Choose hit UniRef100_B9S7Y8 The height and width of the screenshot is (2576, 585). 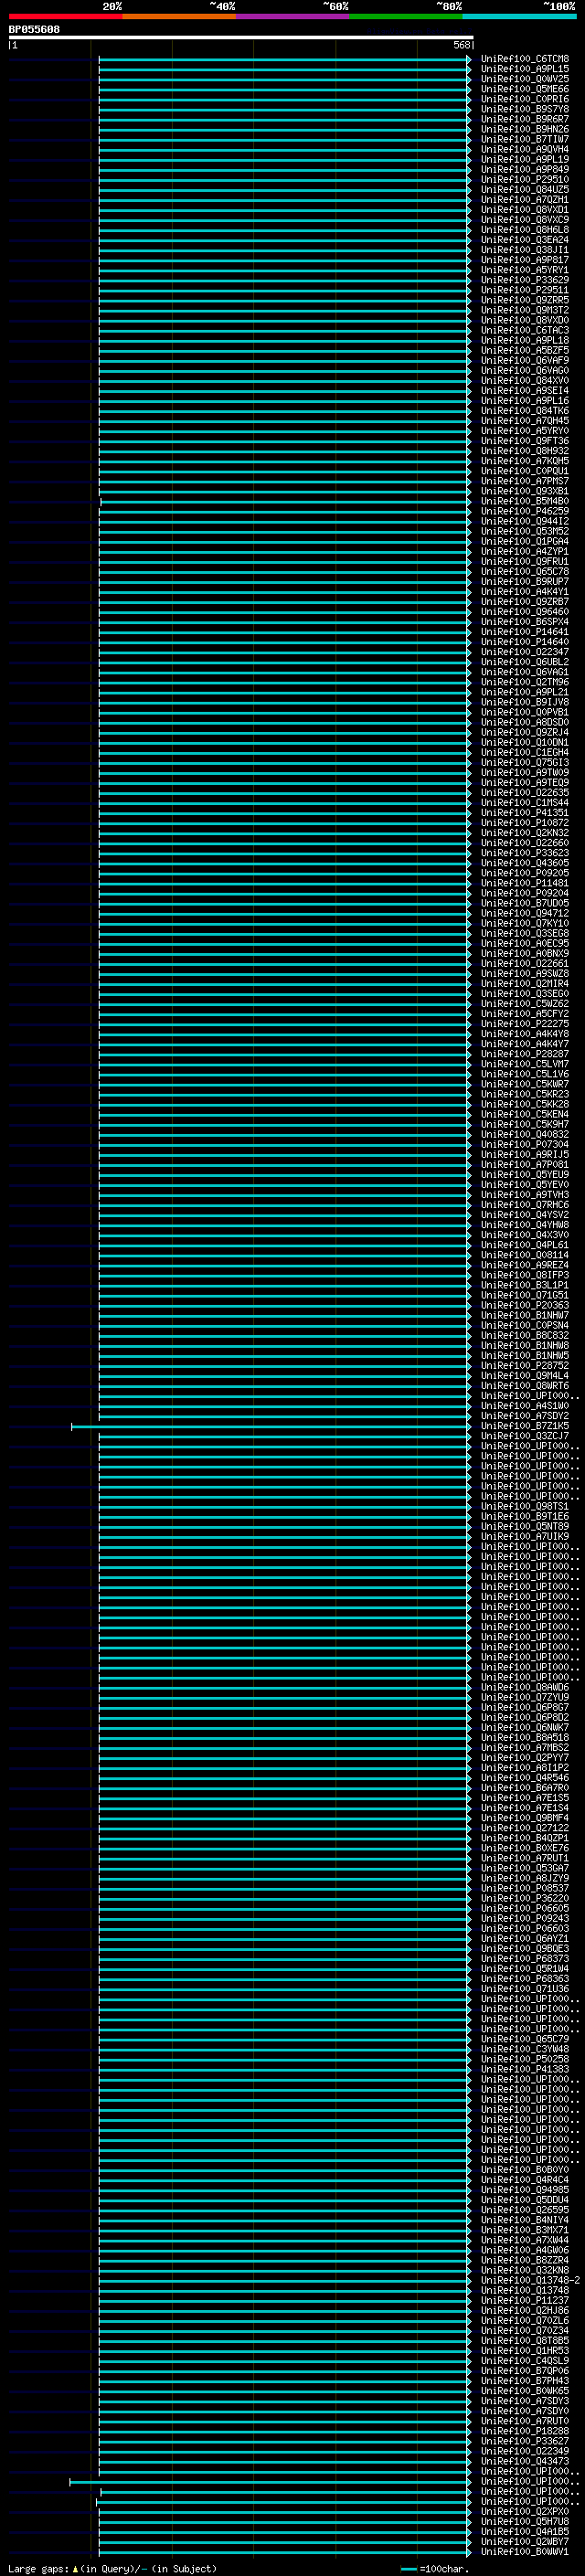pos(524,109)
